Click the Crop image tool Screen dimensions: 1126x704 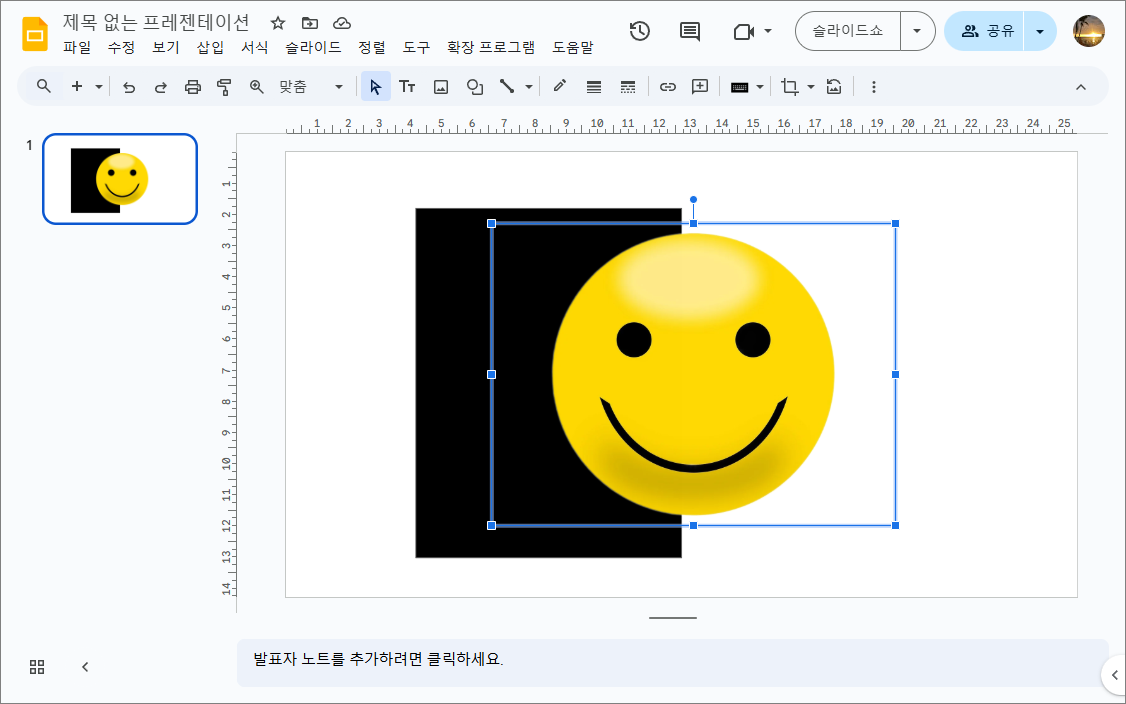789,87
